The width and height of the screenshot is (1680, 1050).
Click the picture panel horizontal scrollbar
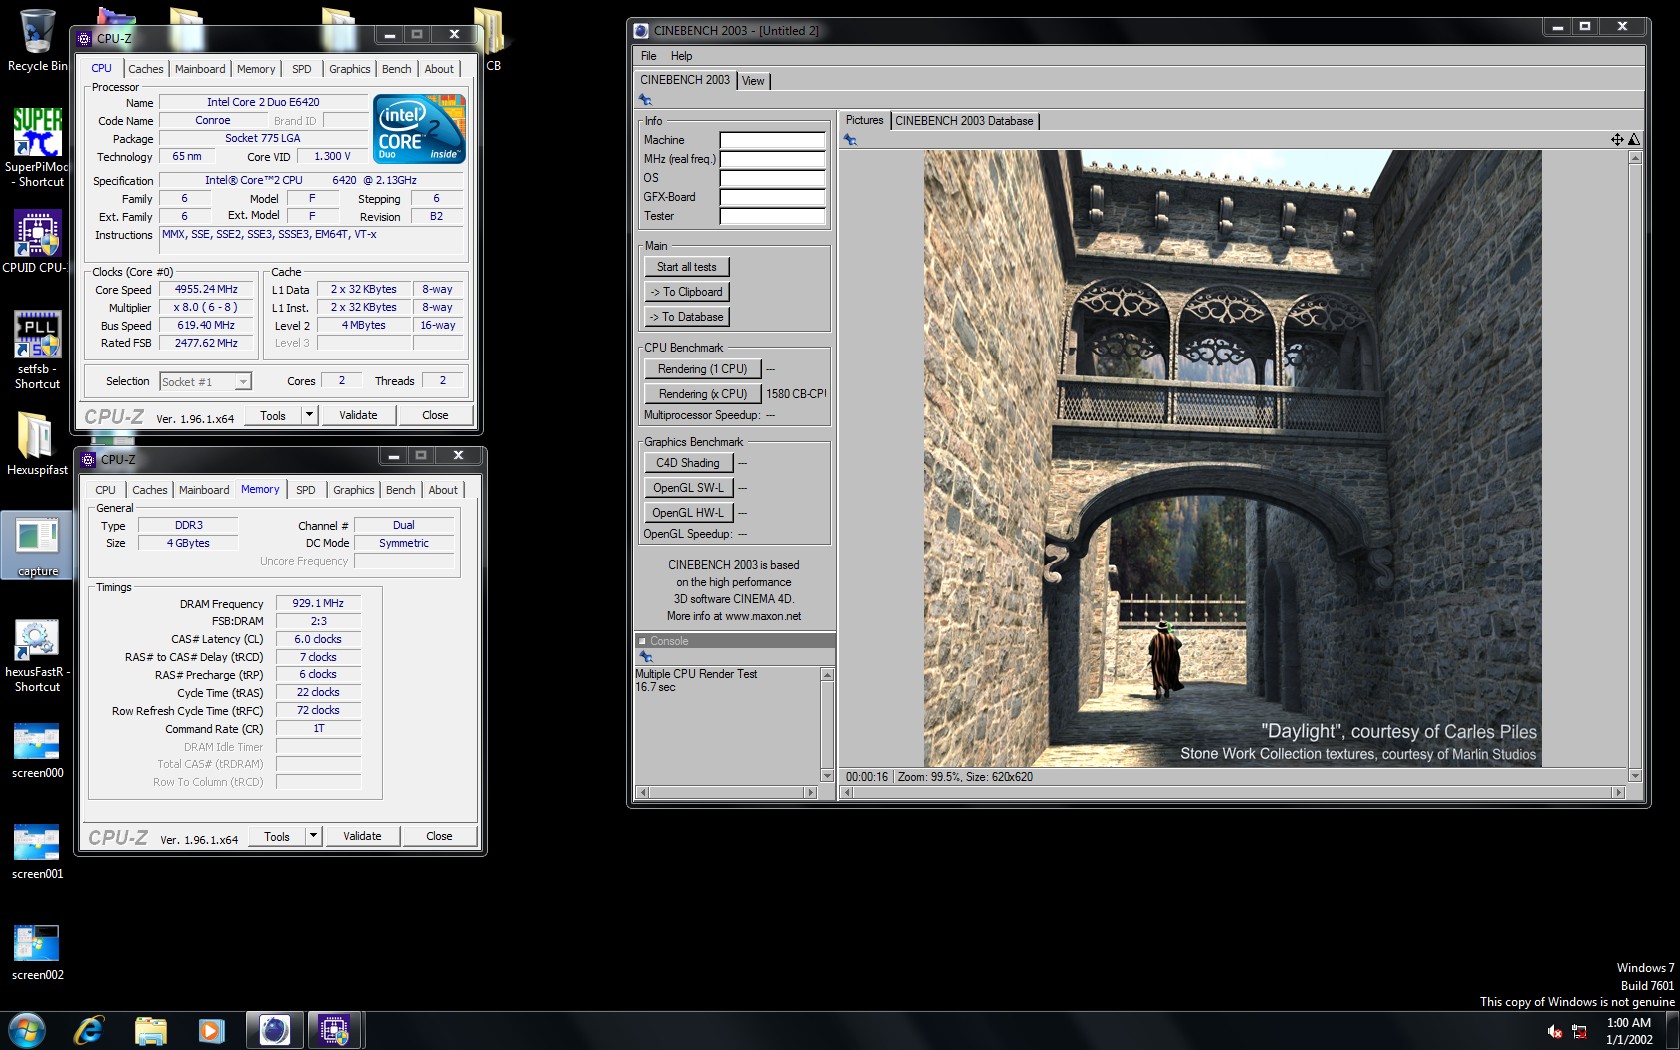1232,792
